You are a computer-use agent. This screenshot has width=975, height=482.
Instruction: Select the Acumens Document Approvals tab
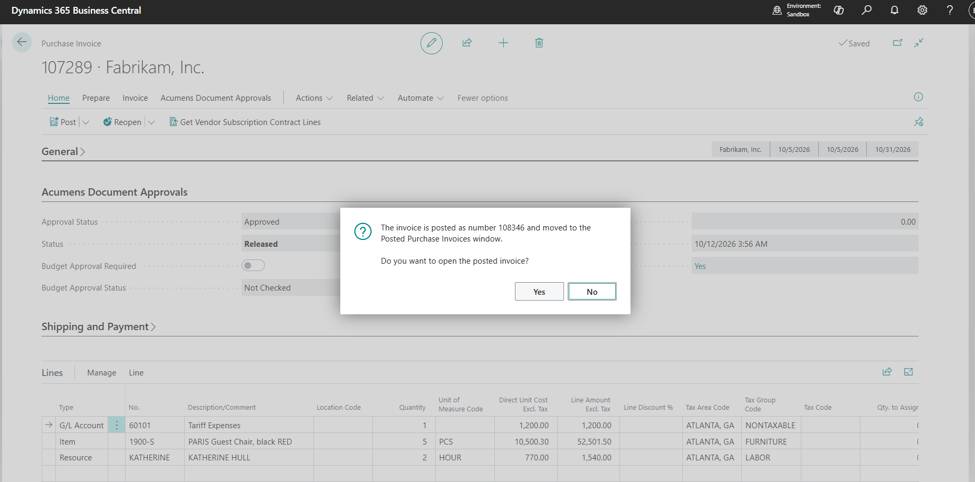point(216,98)
